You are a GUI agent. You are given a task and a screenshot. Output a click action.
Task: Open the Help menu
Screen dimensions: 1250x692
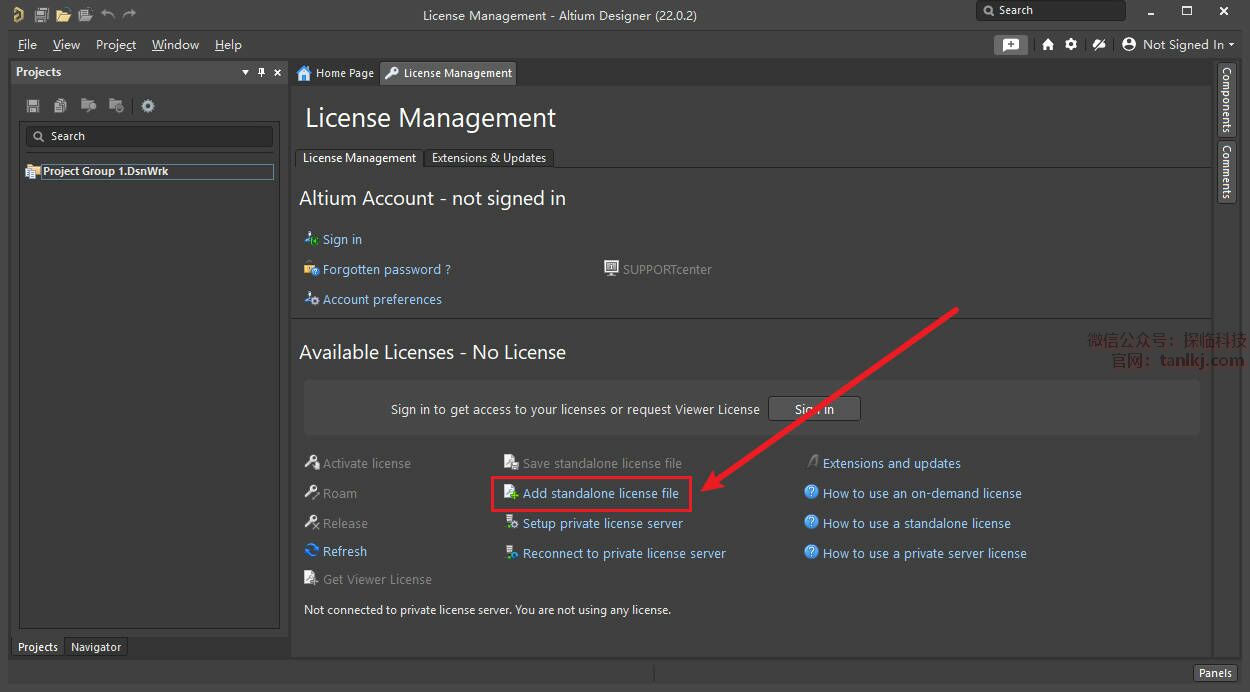point(228,45)
